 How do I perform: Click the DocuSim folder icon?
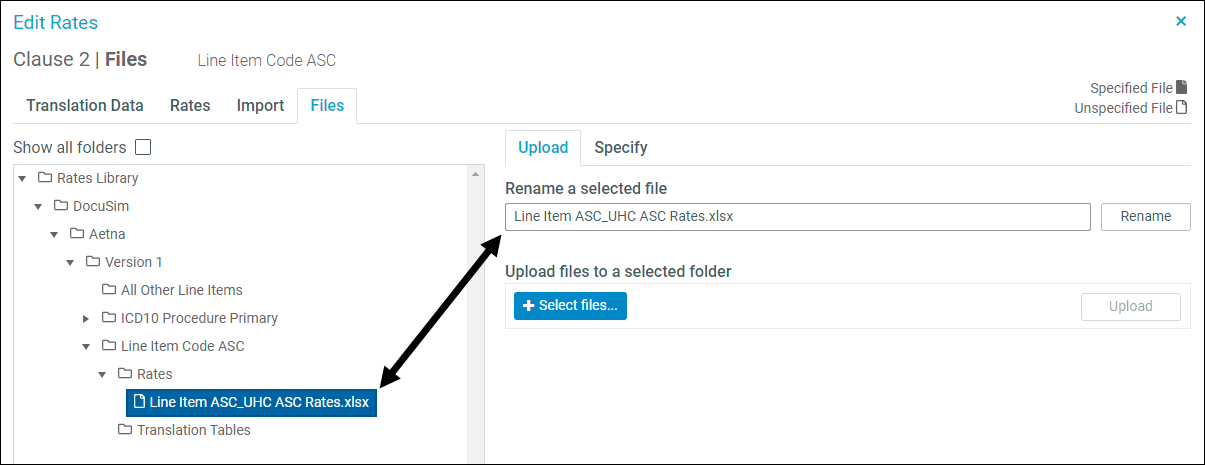pos(61,206)
